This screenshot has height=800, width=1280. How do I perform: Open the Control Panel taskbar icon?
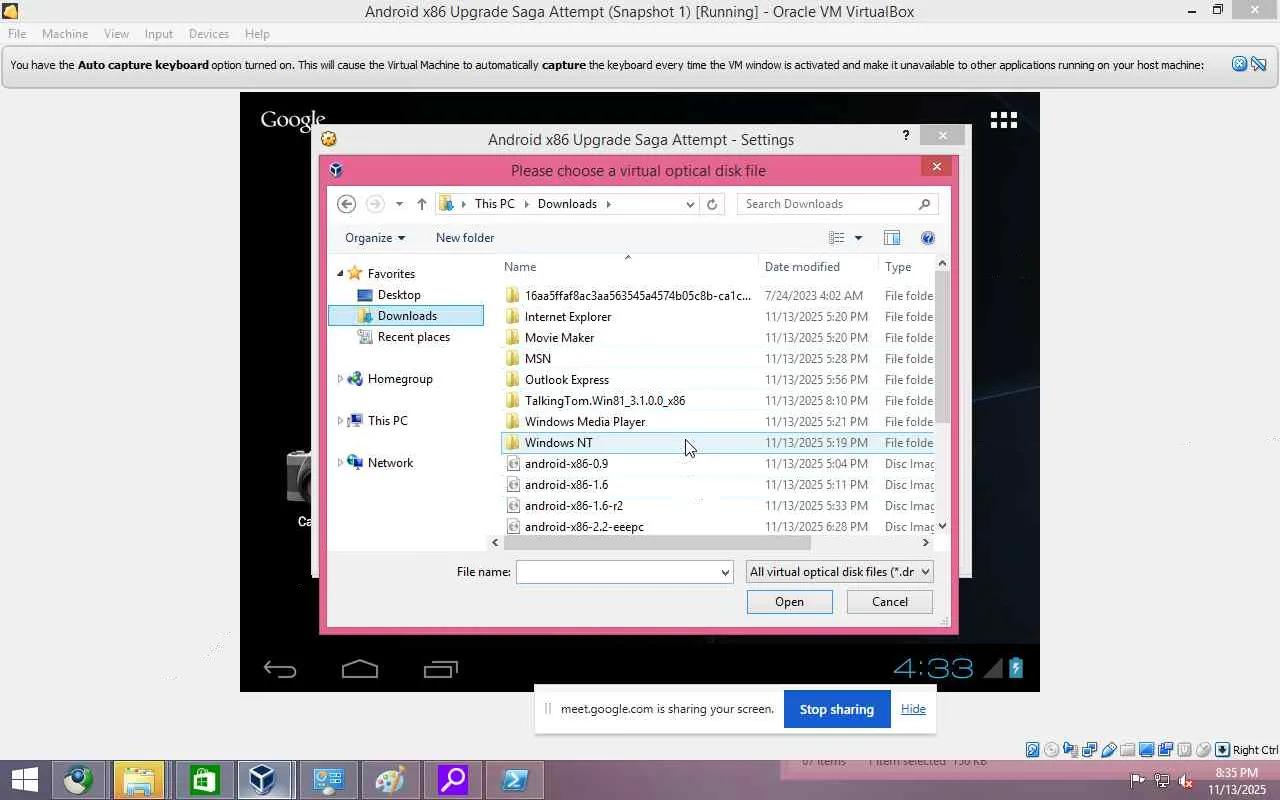(327, 780)
